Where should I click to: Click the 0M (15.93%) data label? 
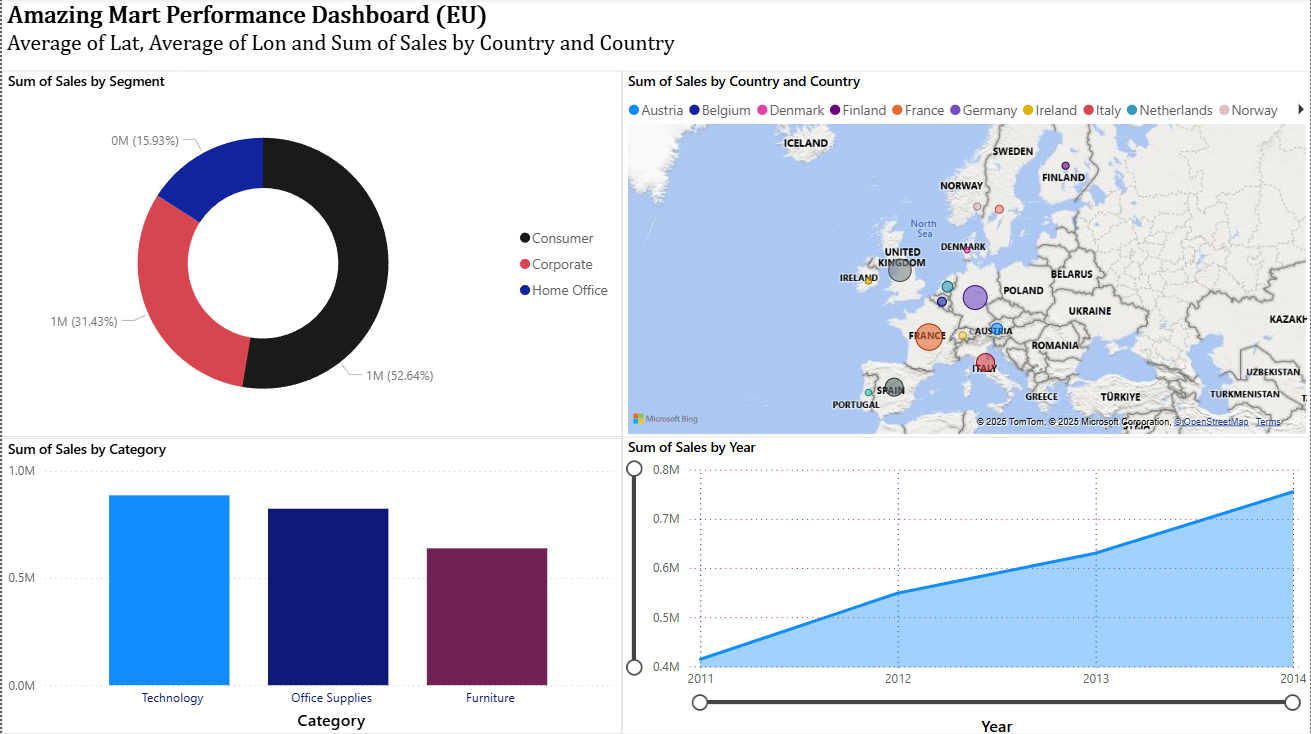pos(145,142)
